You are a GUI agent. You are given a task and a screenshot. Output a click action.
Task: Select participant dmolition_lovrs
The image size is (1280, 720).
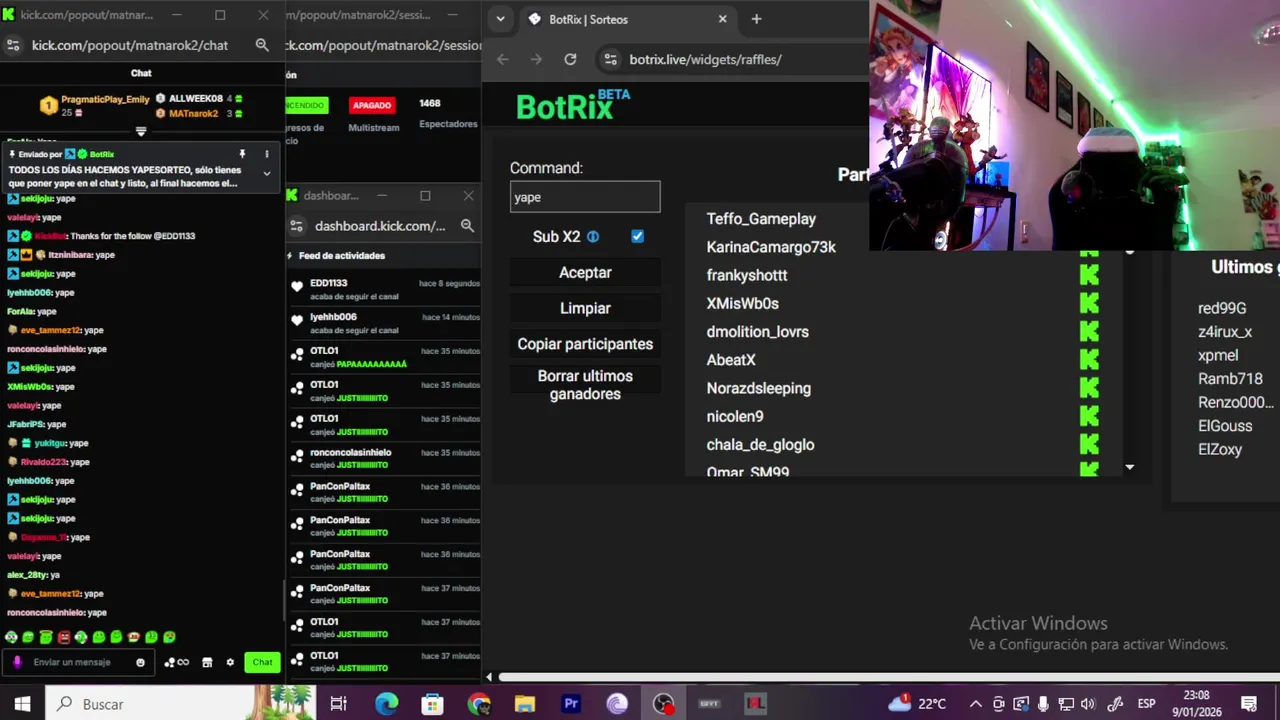757,332
